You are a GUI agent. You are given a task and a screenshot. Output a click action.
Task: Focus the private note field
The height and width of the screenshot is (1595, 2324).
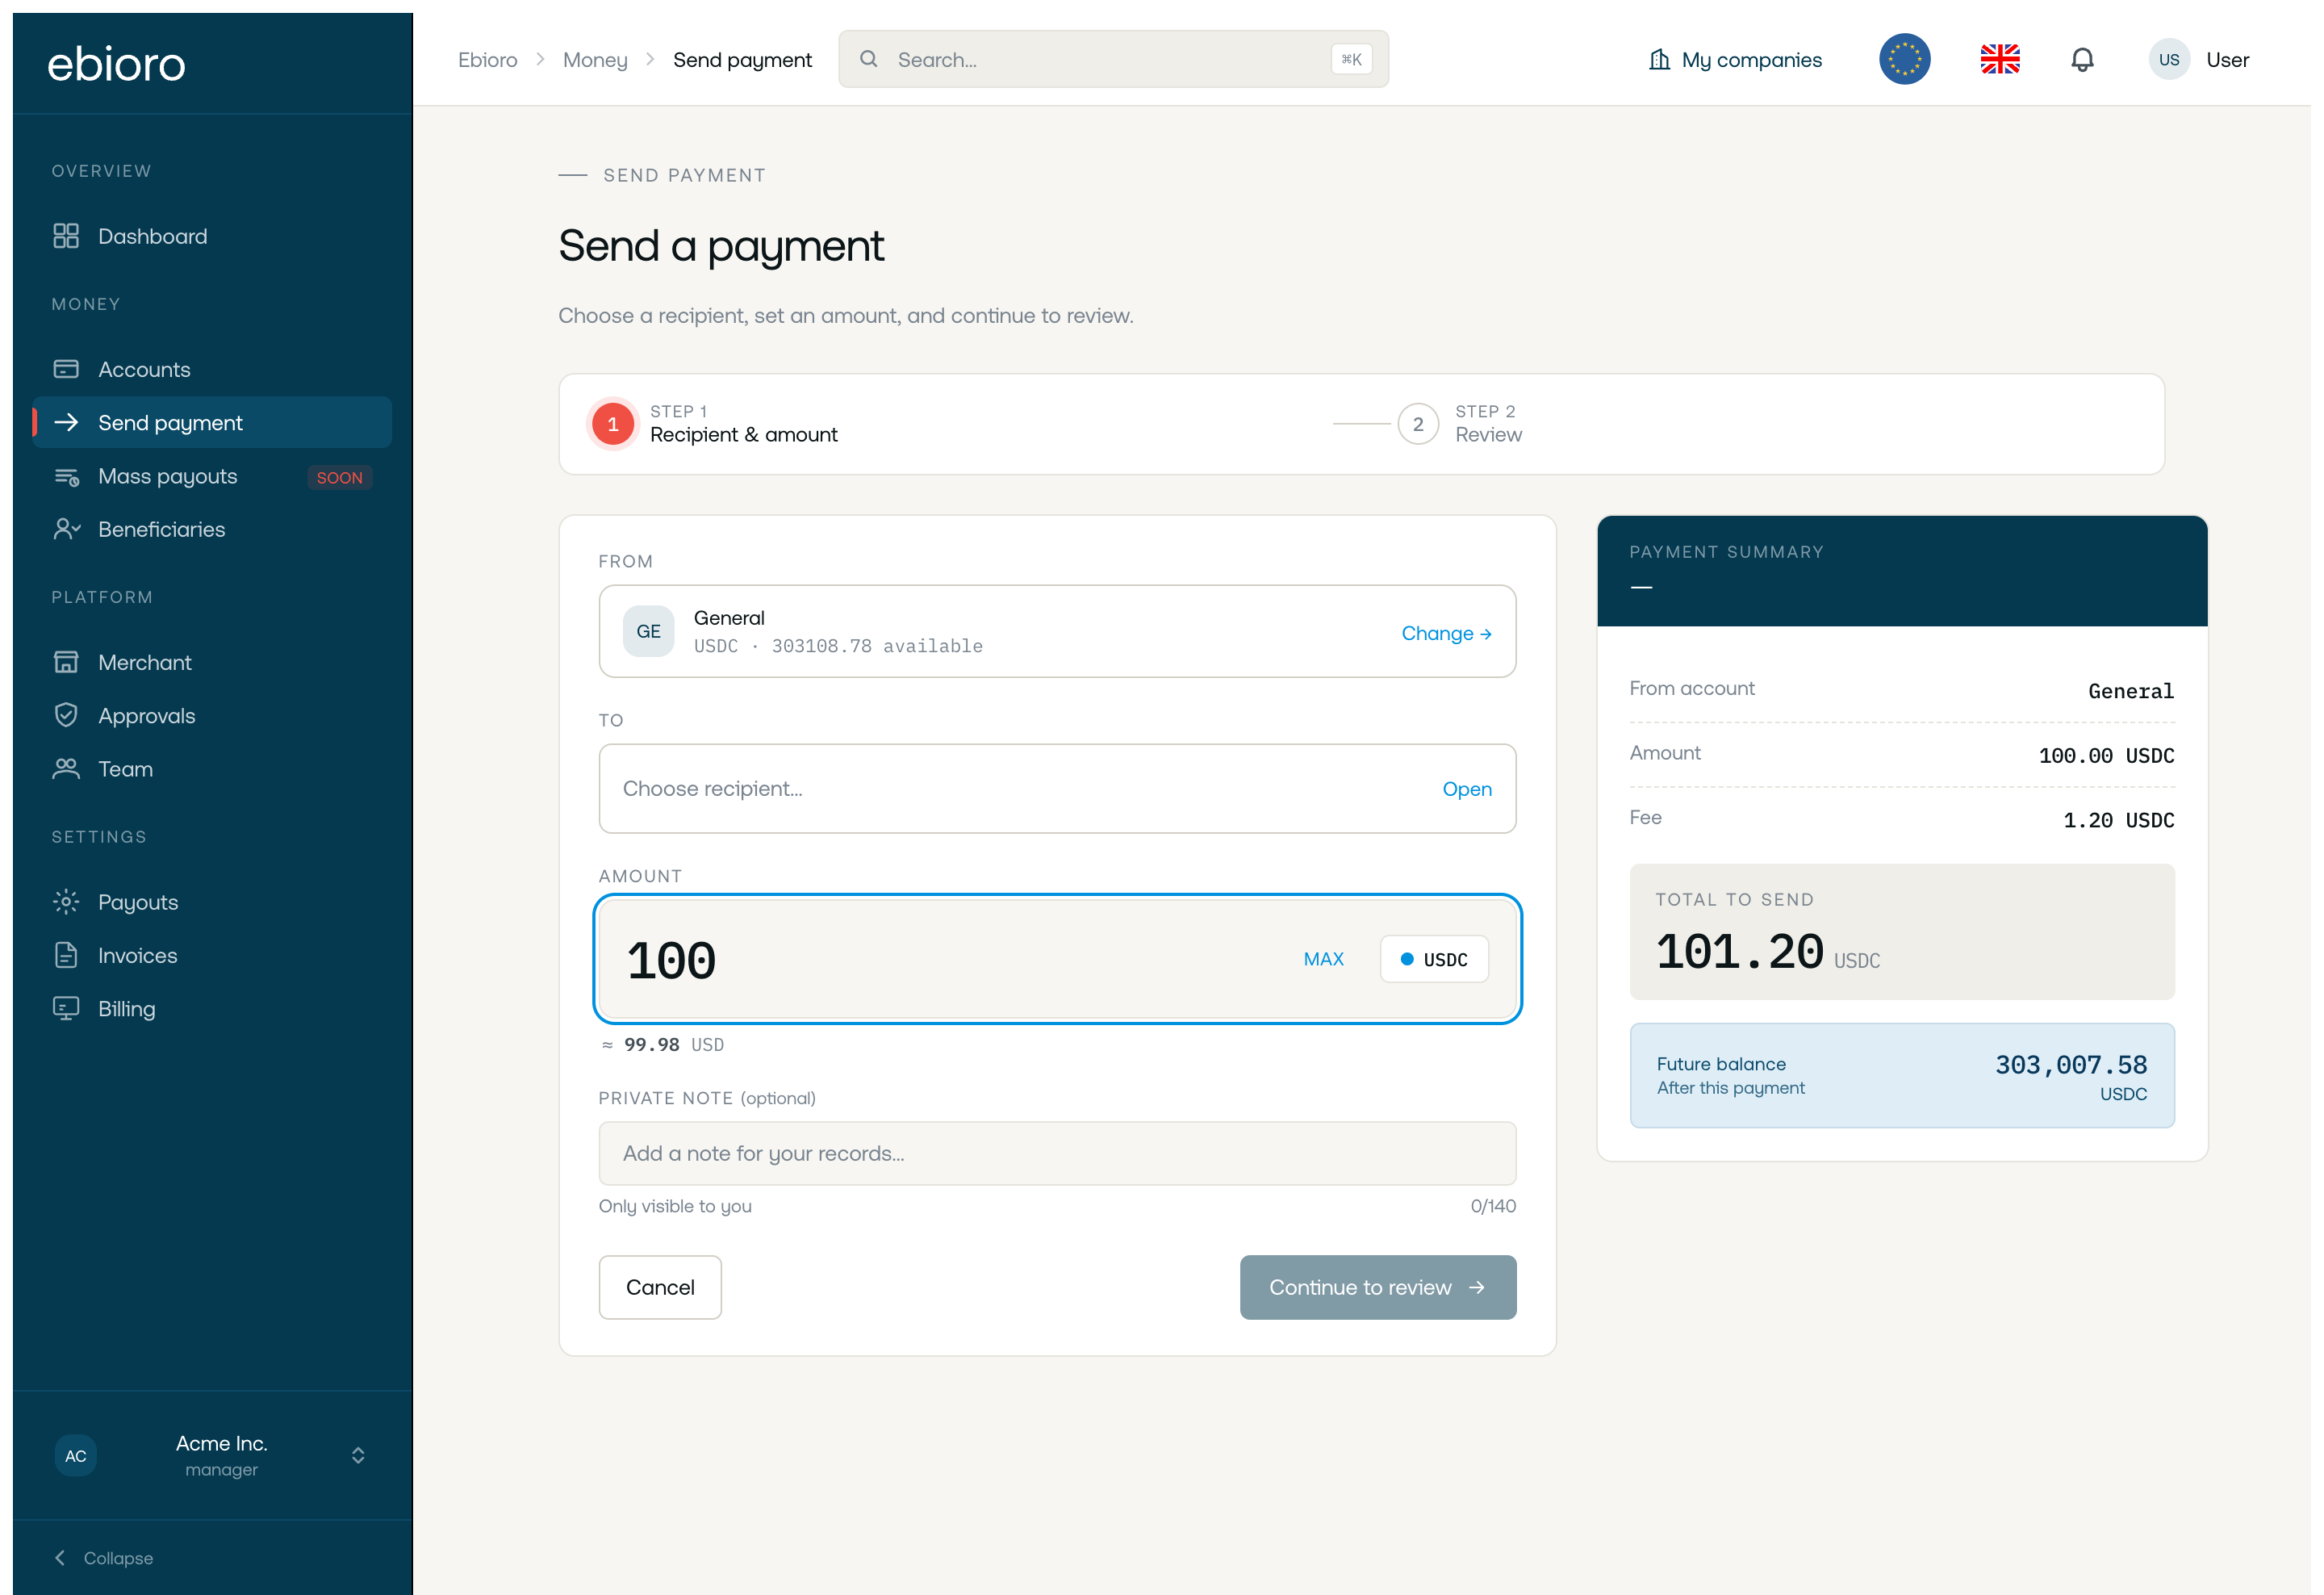[x=1057, y=1153]
